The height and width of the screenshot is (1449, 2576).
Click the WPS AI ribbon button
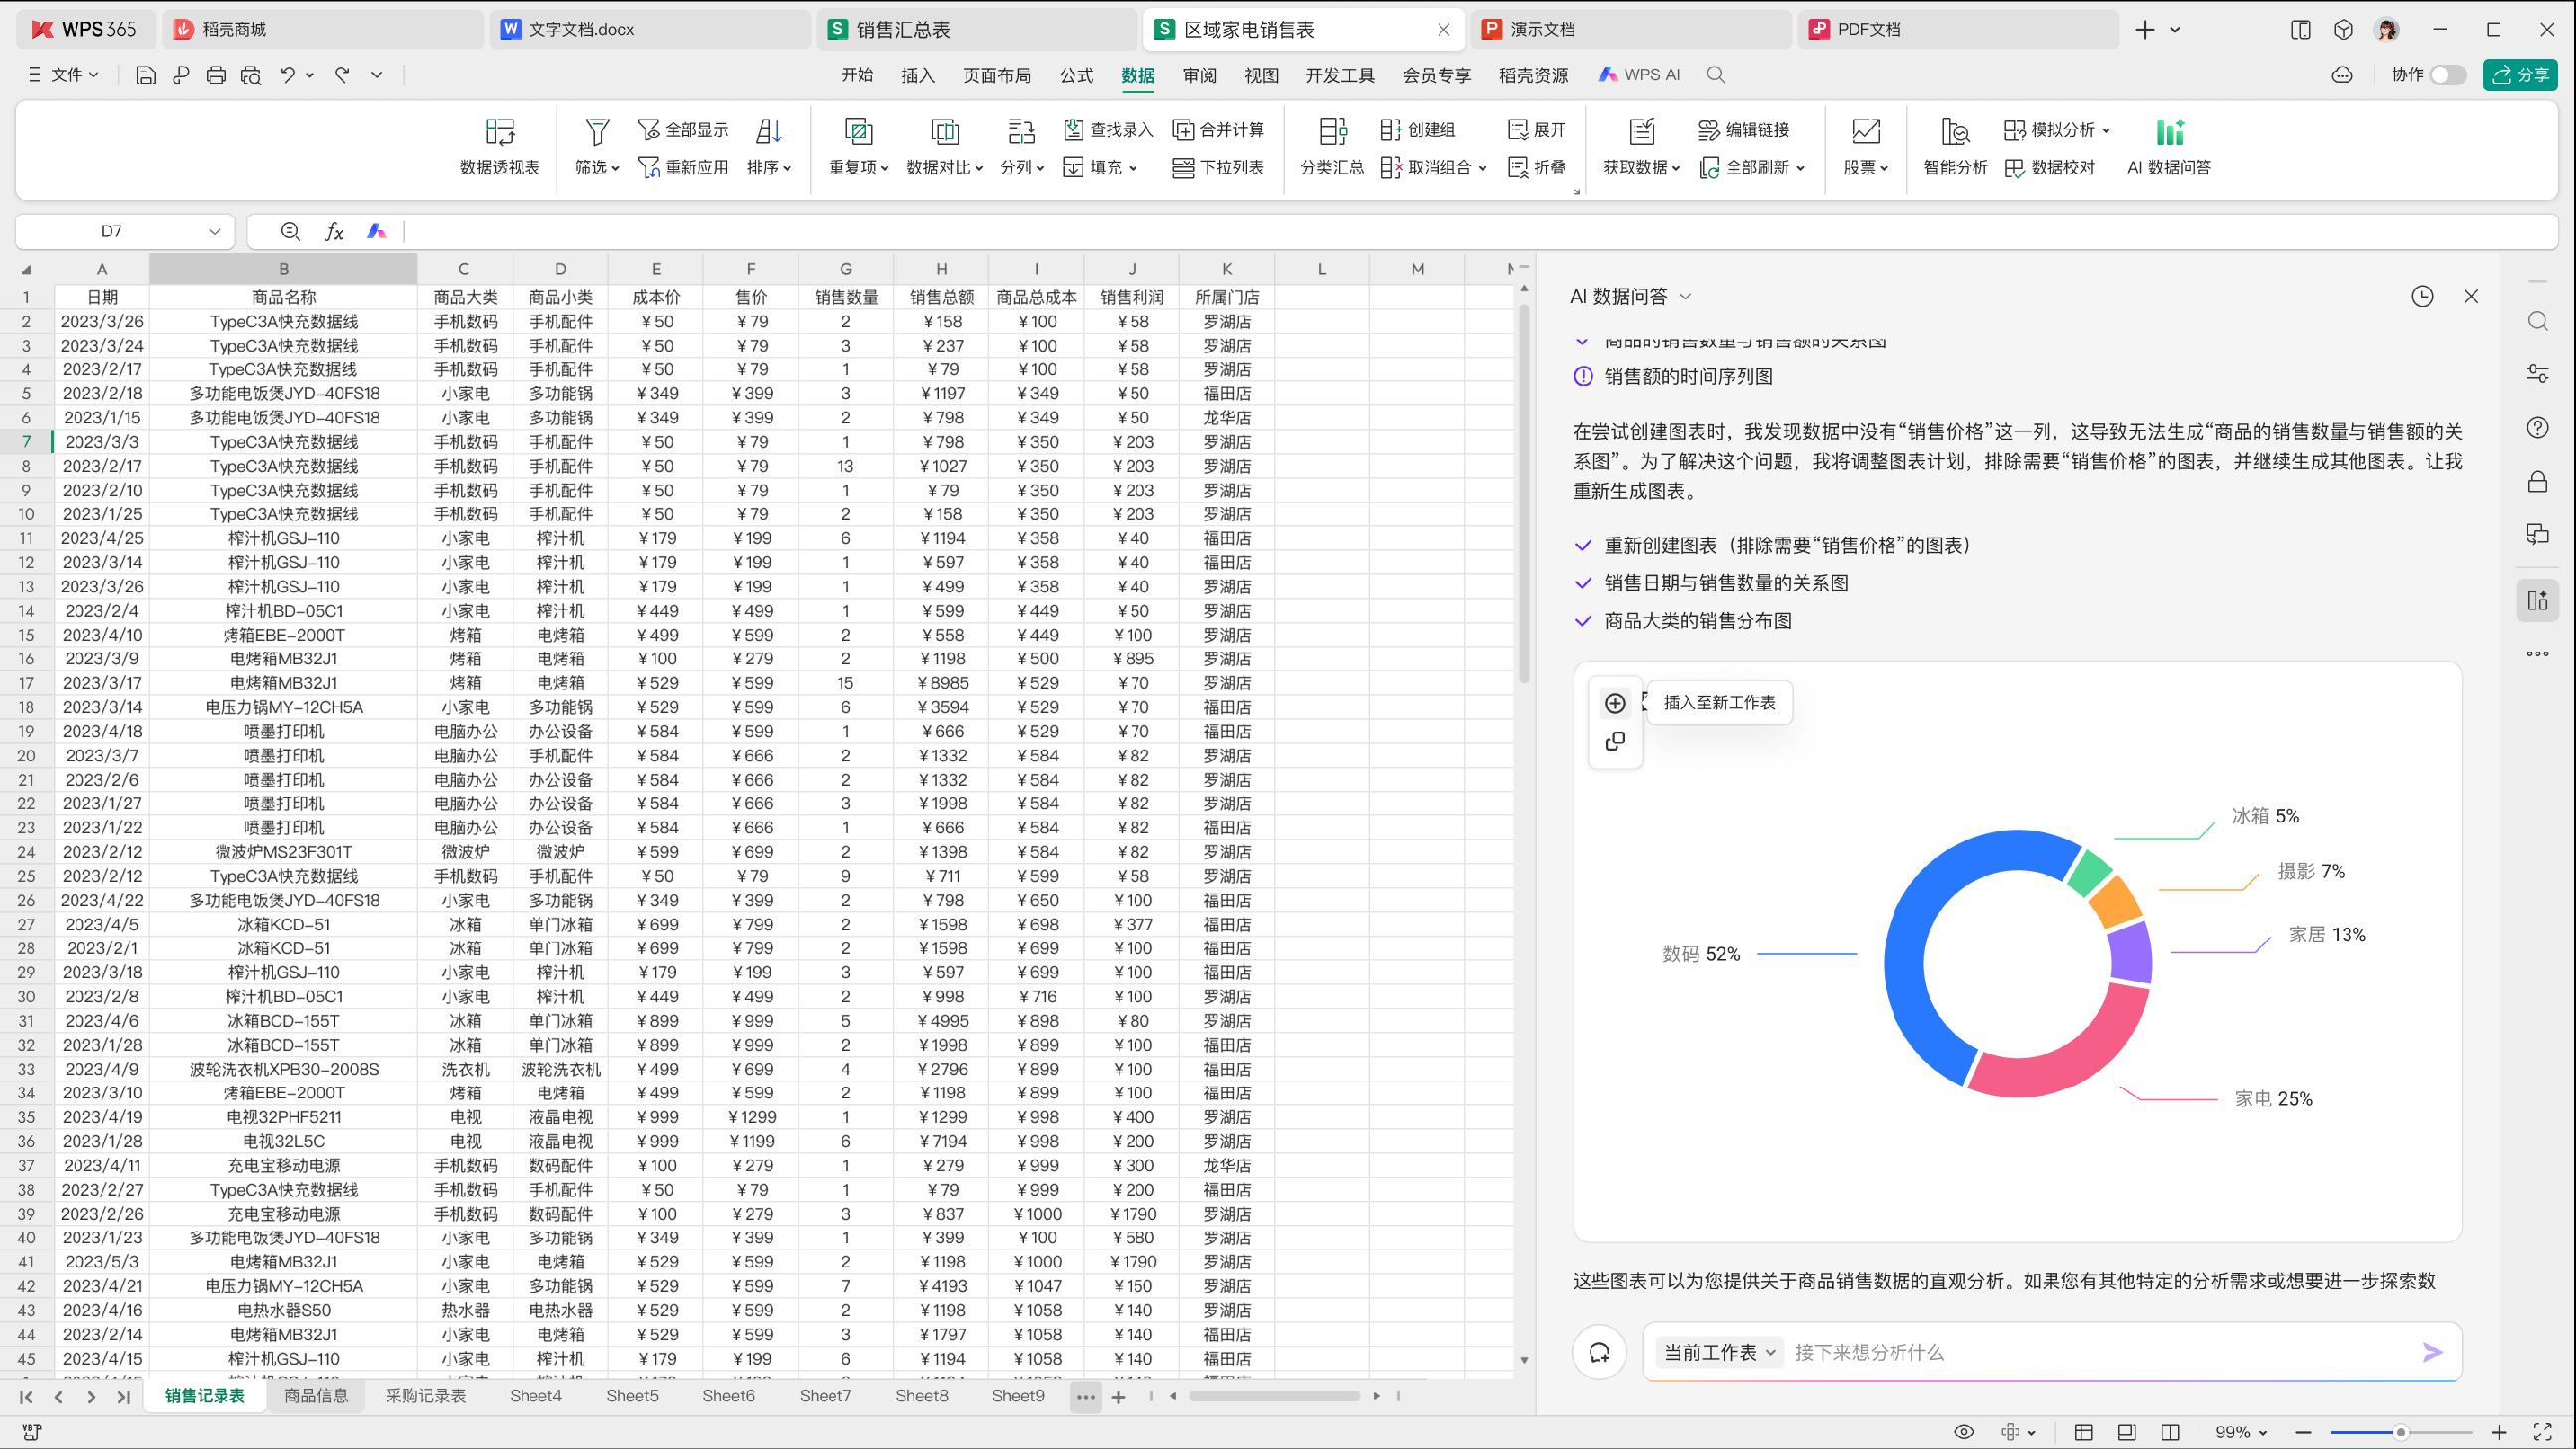1639,75
